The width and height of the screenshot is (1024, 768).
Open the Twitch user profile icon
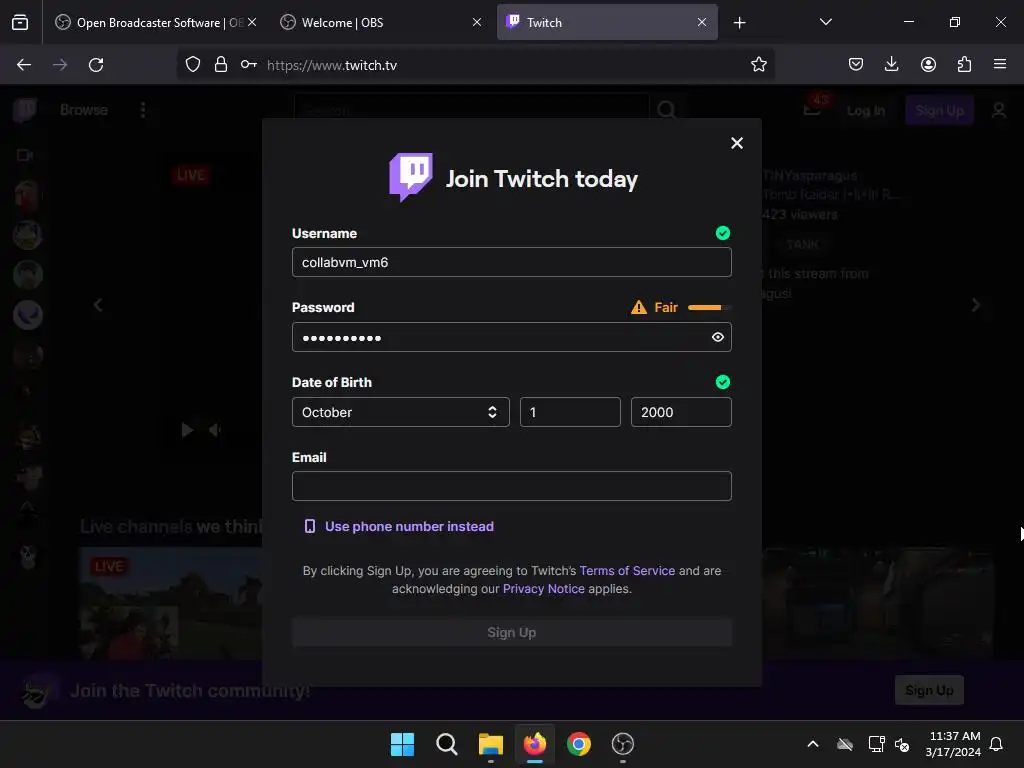tap(999, 110)
